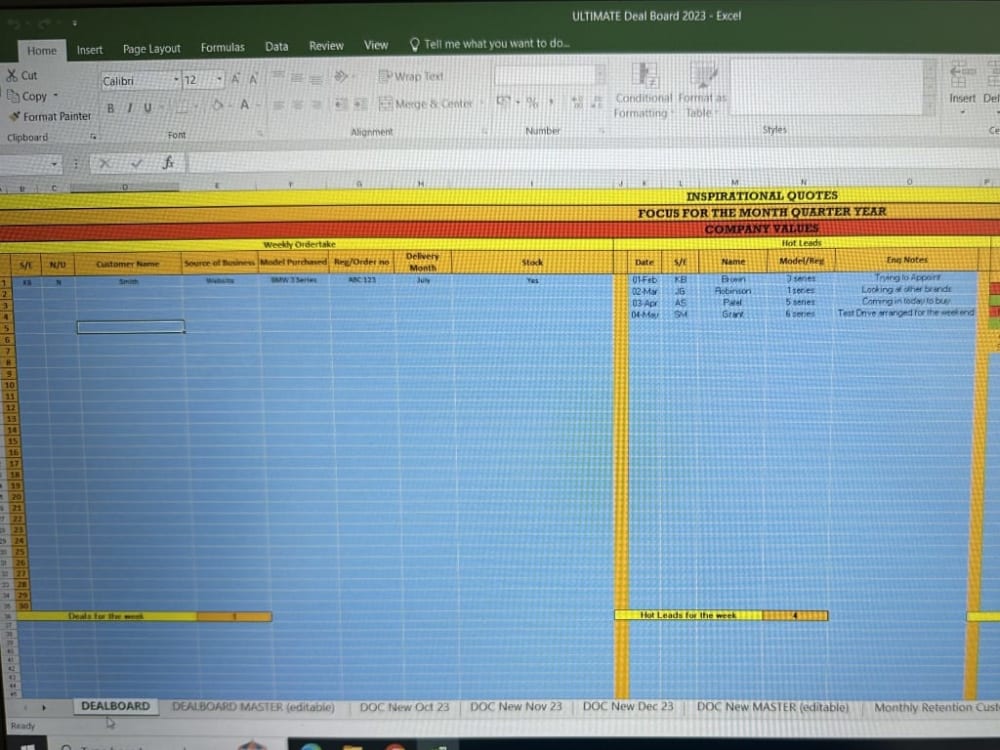
Task: Open the font size 12 dropdown
Action: (x=219, y=80)
